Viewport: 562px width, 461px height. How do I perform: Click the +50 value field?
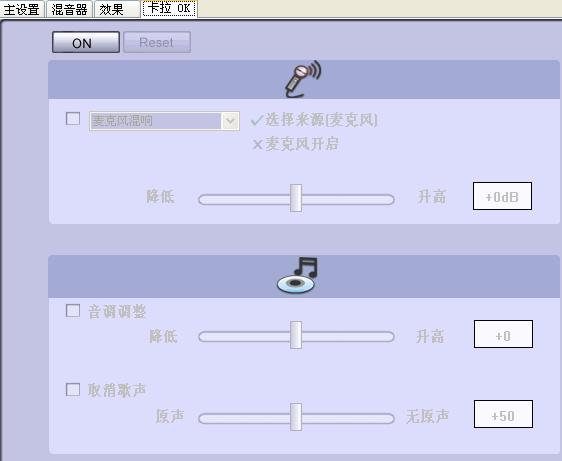(503, 414)
